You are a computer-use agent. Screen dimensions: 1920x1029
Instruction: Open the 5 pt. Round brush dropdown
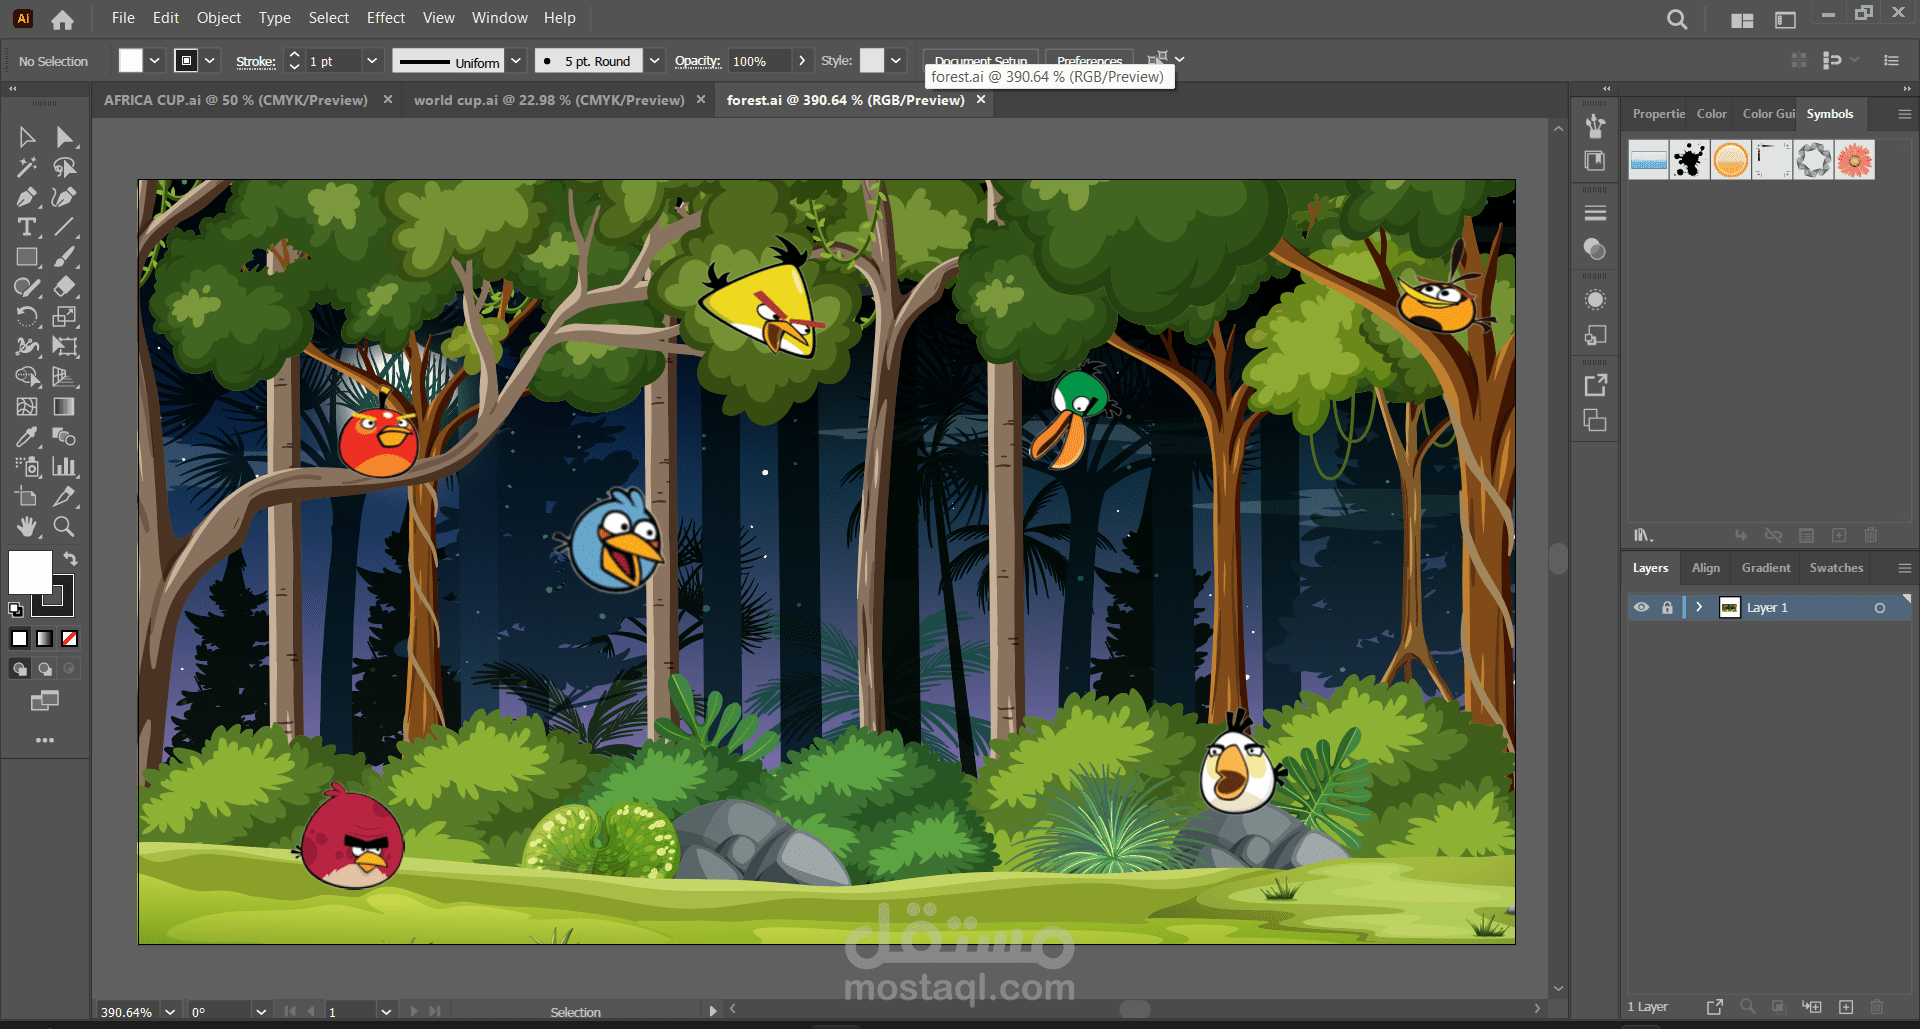(654, 61)
